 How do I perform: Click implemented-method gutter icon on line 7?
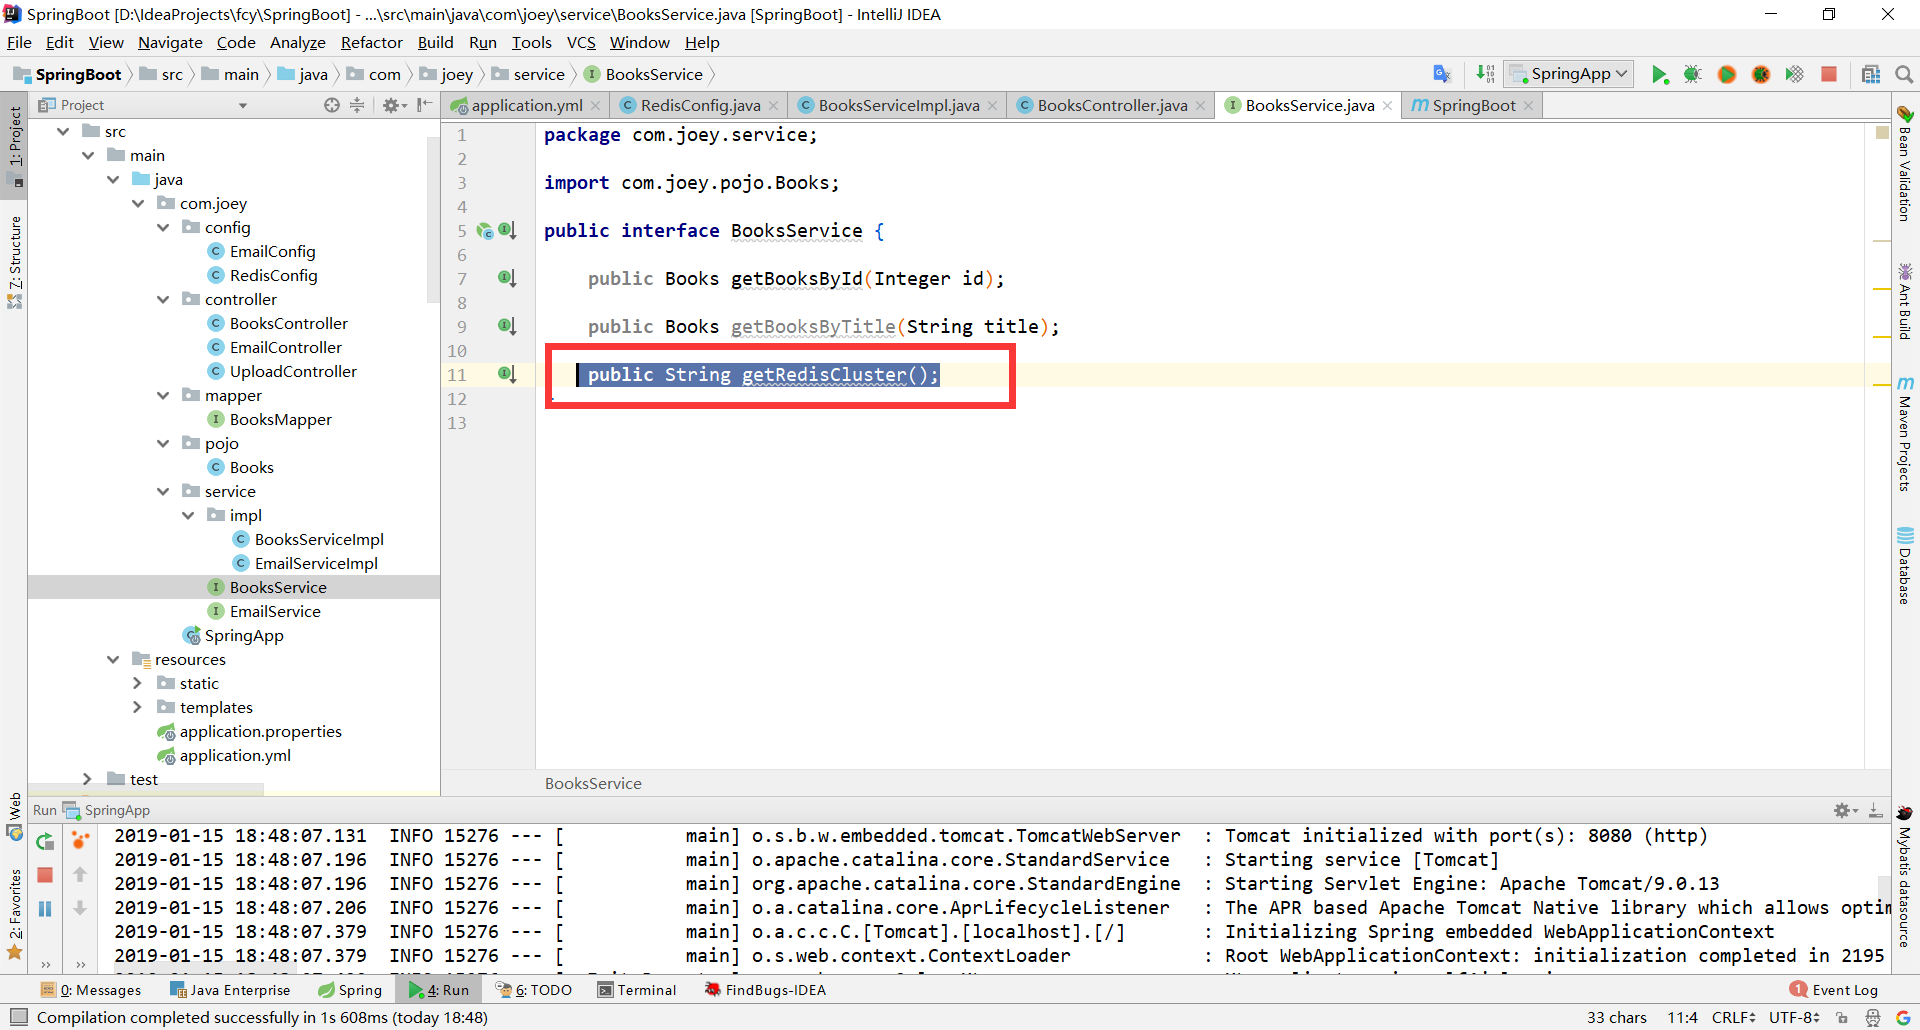tap(507, 278)
